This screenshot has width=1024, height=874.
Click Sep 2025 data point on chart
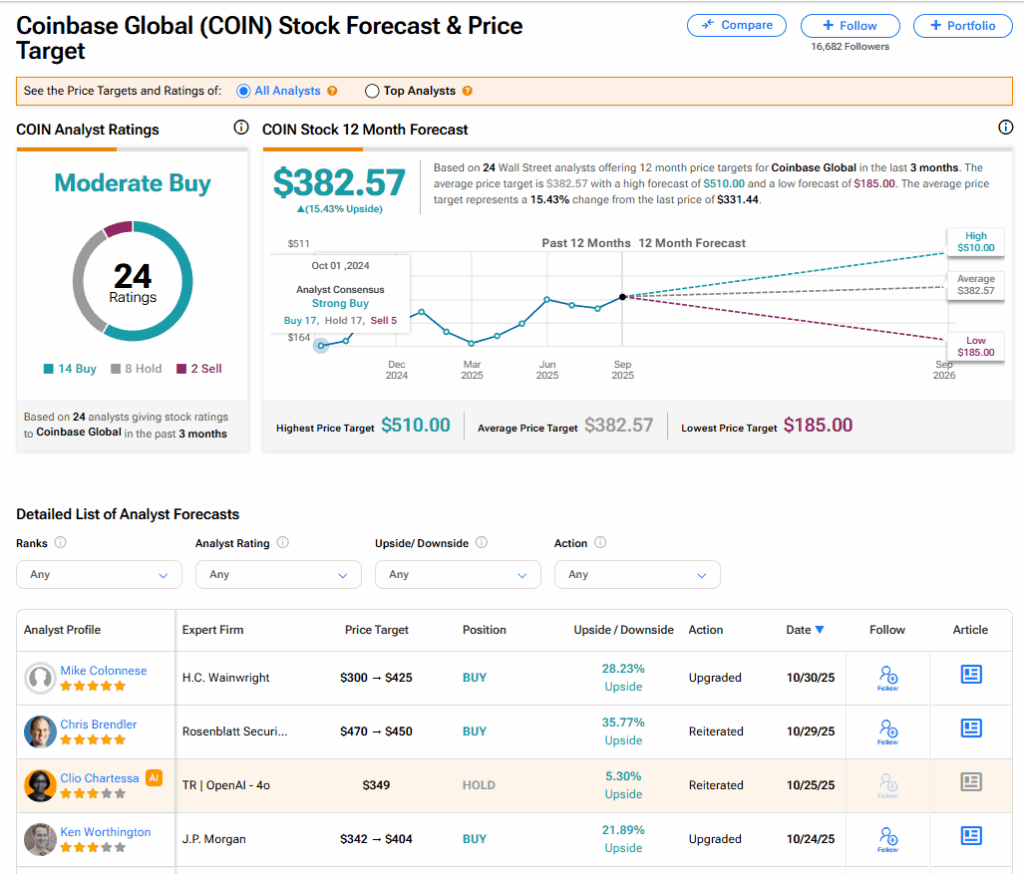click(x=623, y=297)
